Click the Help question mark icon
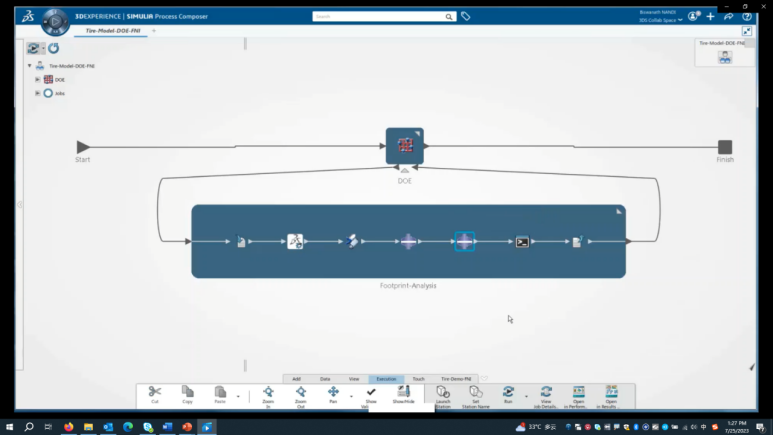This screenshot has height=435, width=773. pyautogui.click(x=747, y=16)
